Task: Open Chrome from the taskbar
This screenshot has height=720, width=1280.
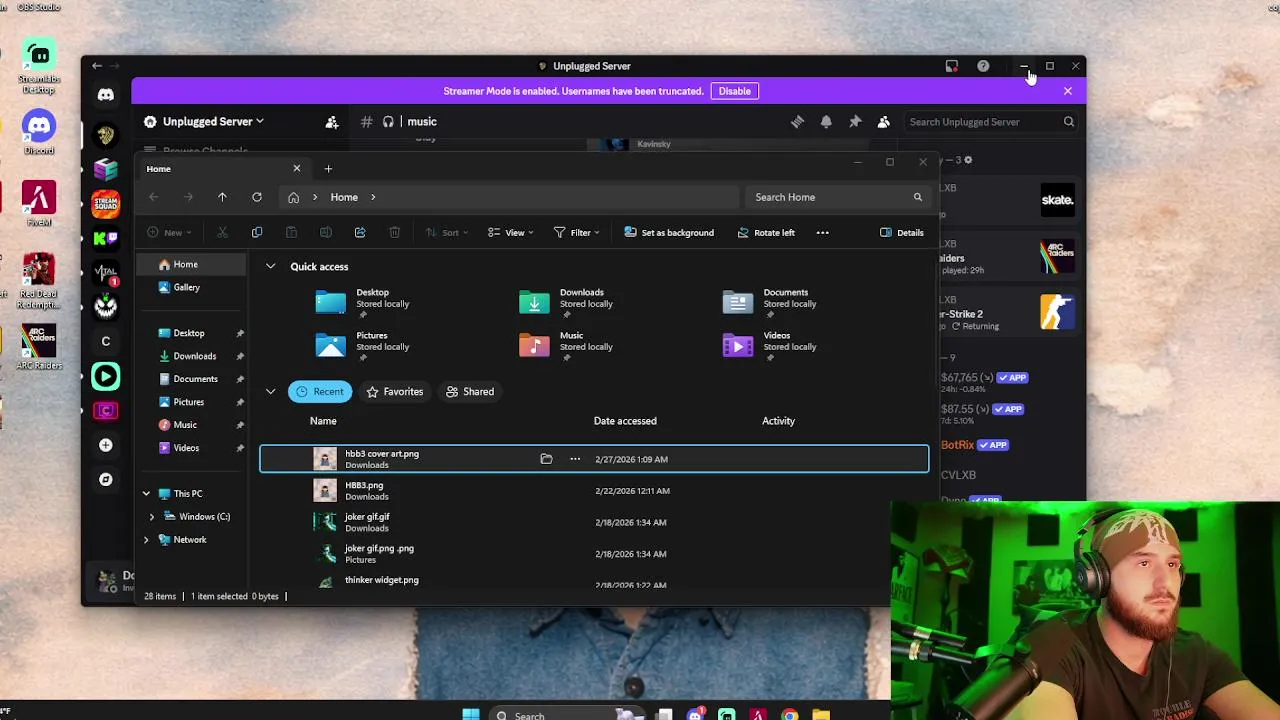Action: (x=790, y=715)
